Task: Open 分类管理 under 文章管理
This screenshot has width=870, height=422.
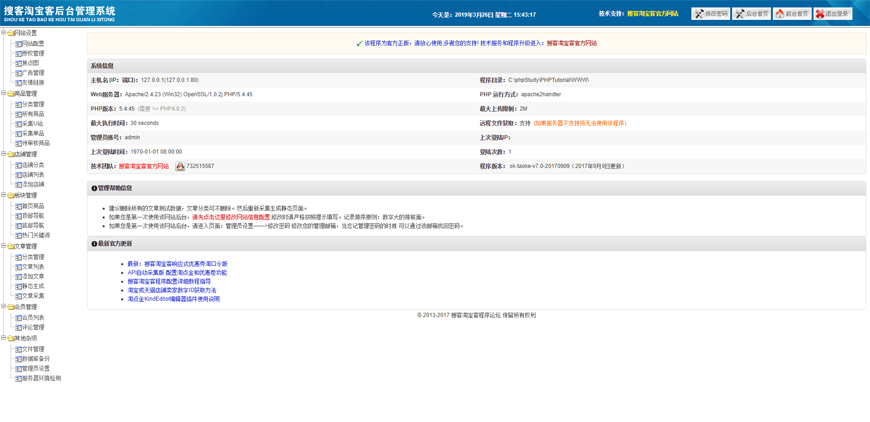Action: (x=33, y=257)
